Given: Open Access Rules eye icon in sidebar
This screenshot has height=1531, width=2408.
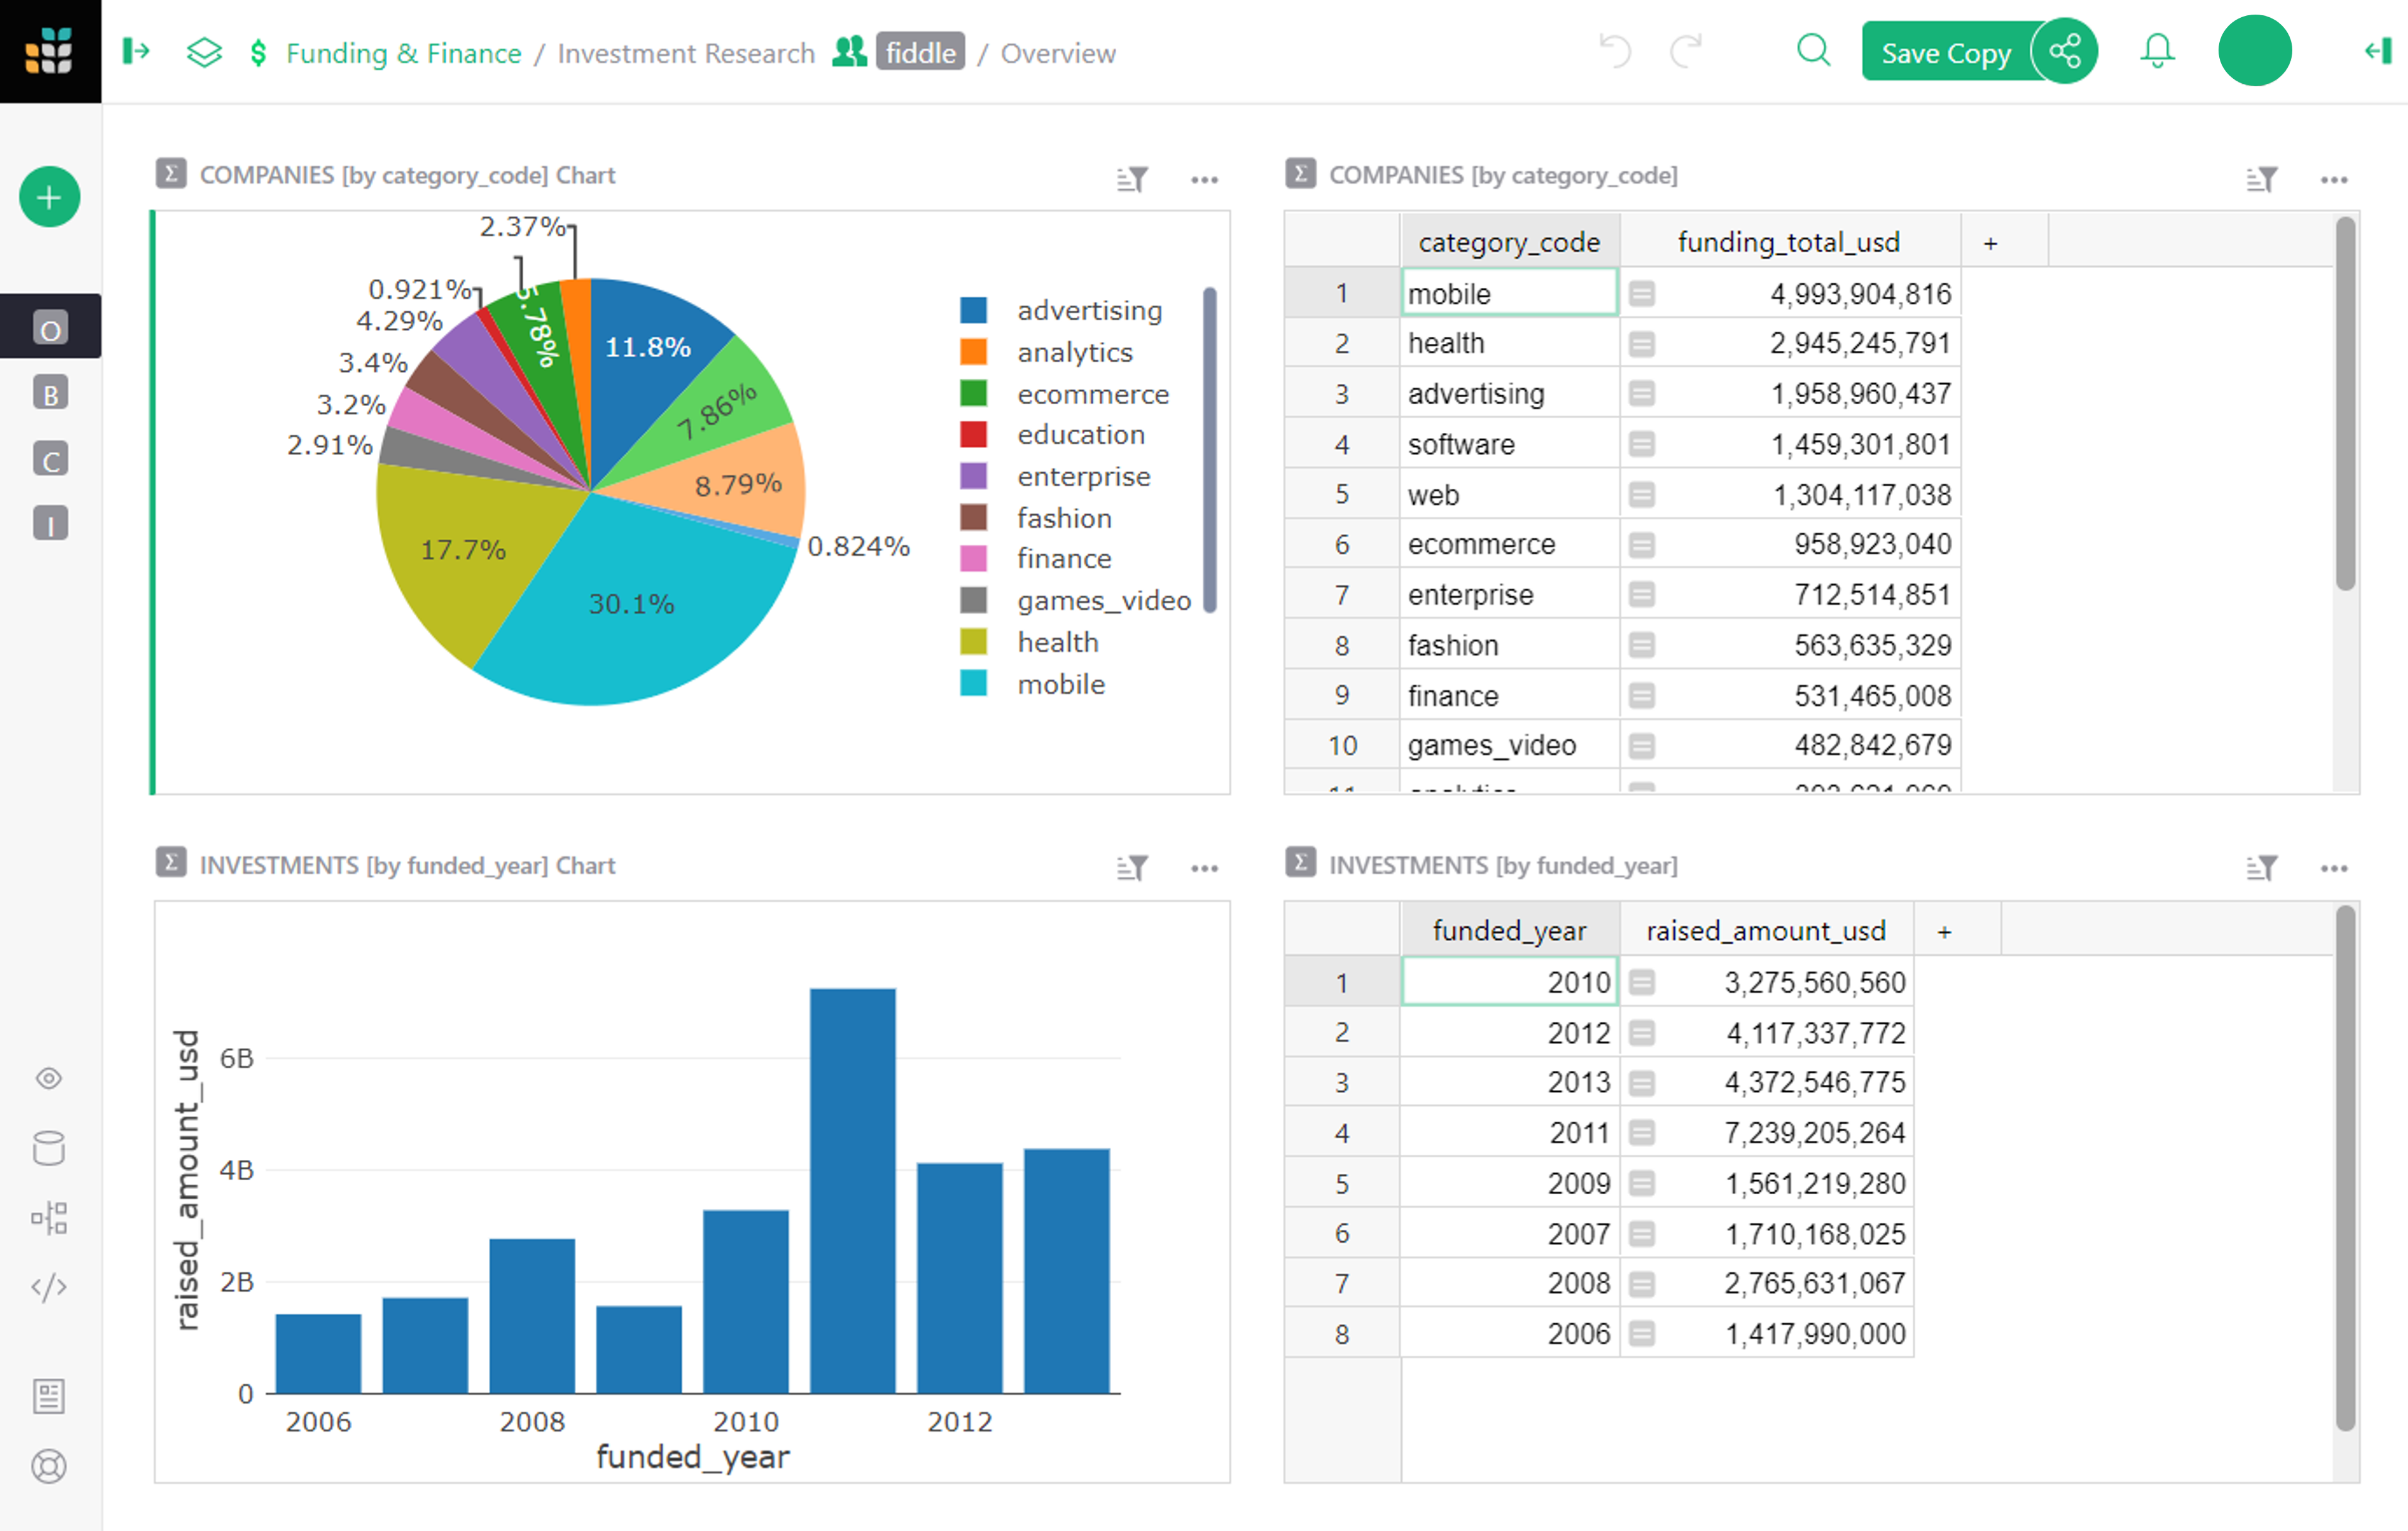Looking at the screenshot, I should [x=49, y=1078].
